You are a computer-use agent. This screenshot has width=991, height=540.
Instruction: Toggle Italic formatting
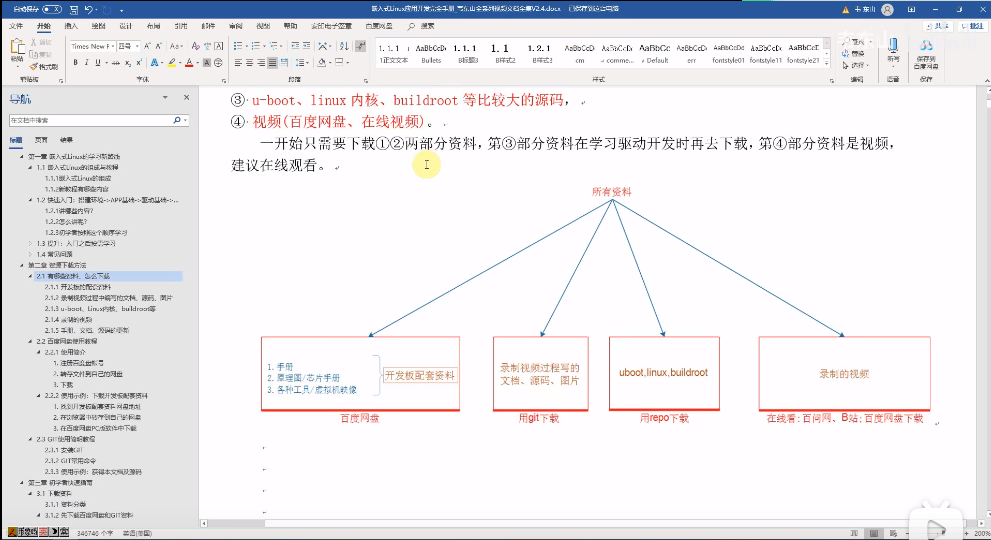(87, 63)
